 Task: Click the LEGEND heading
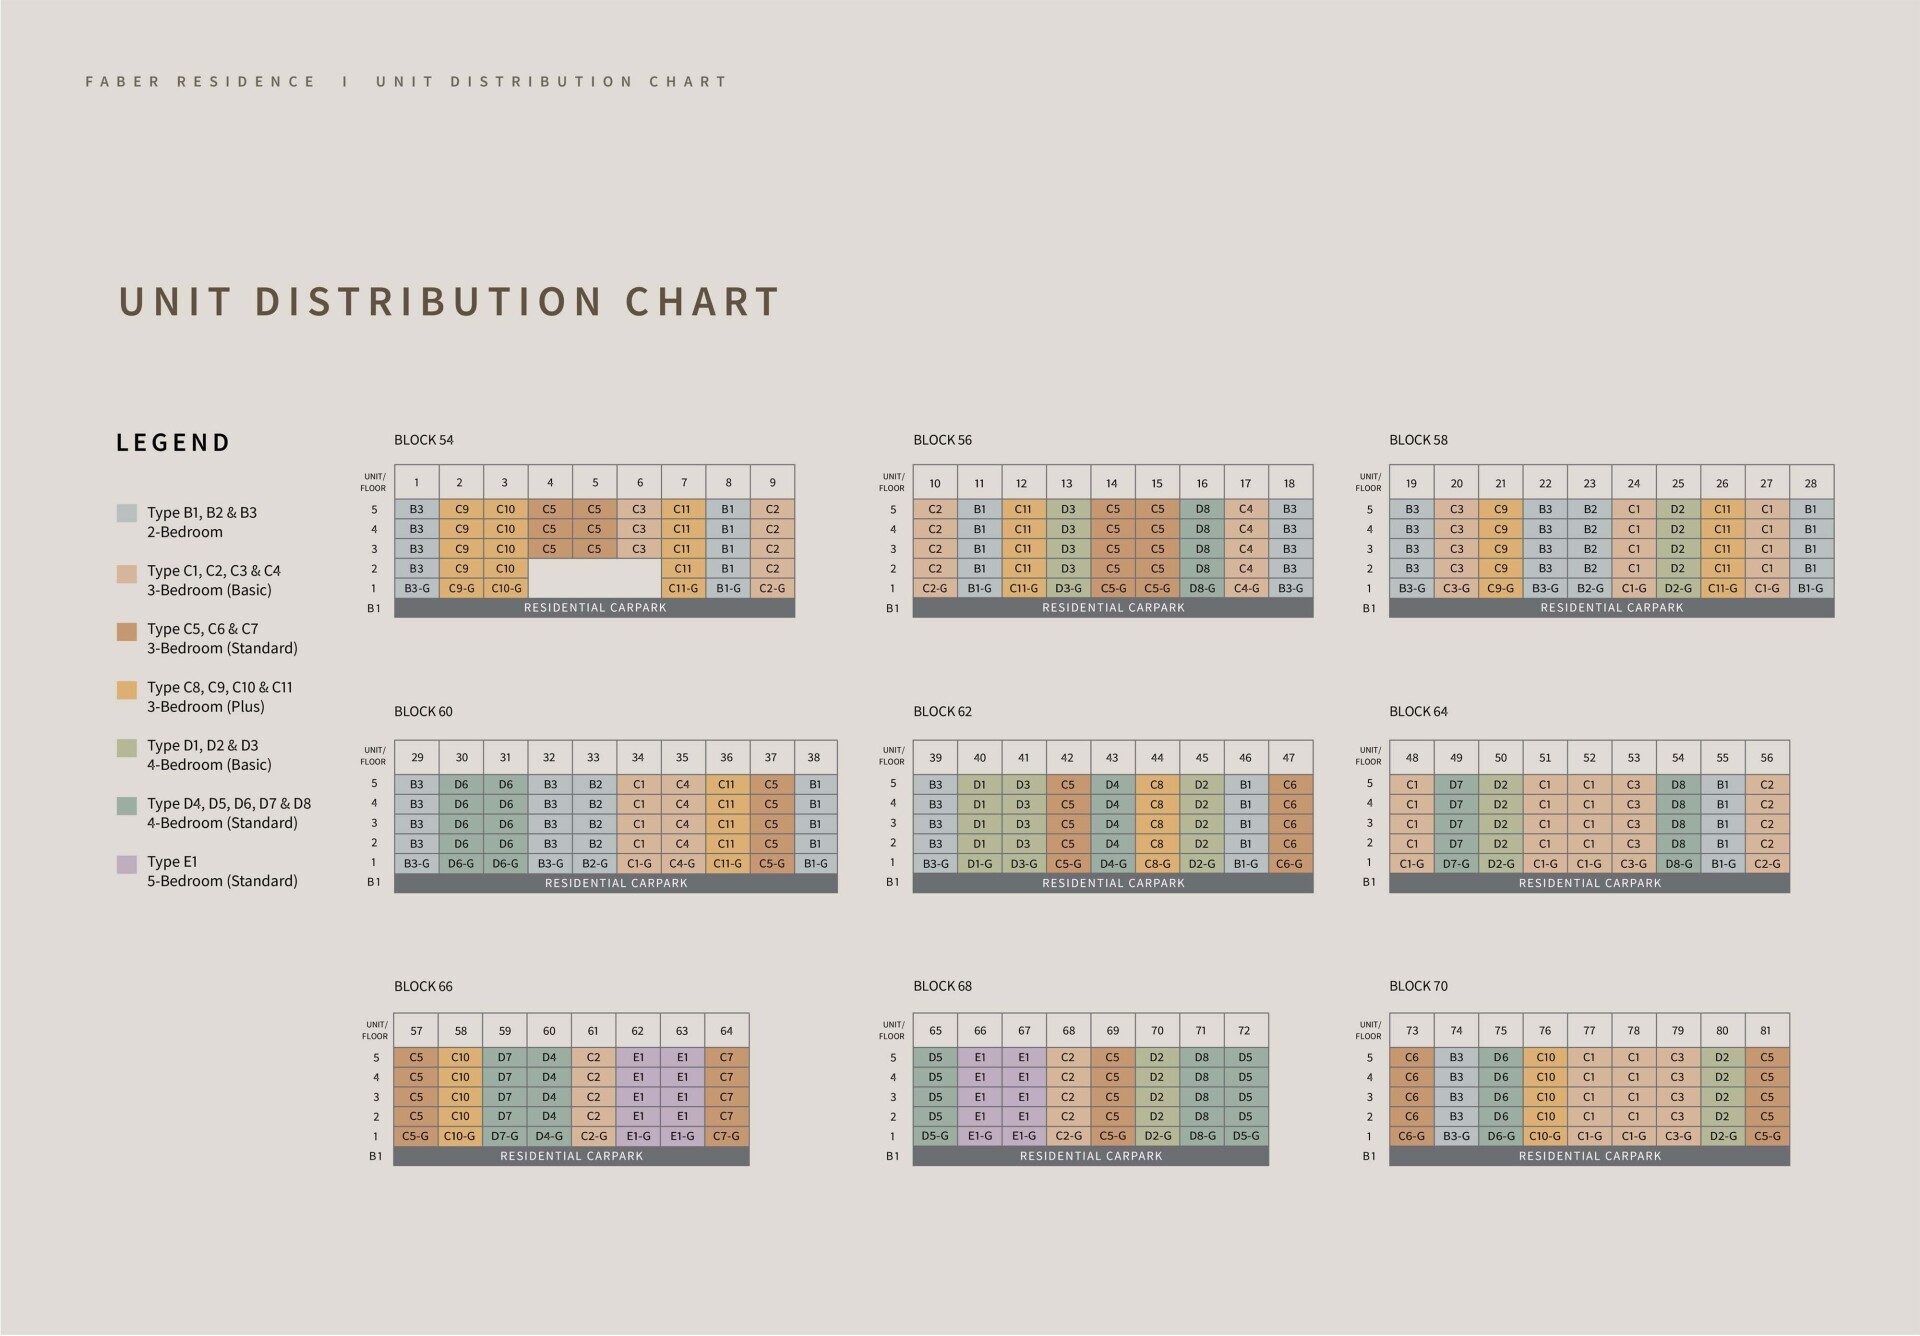(173, 443)
